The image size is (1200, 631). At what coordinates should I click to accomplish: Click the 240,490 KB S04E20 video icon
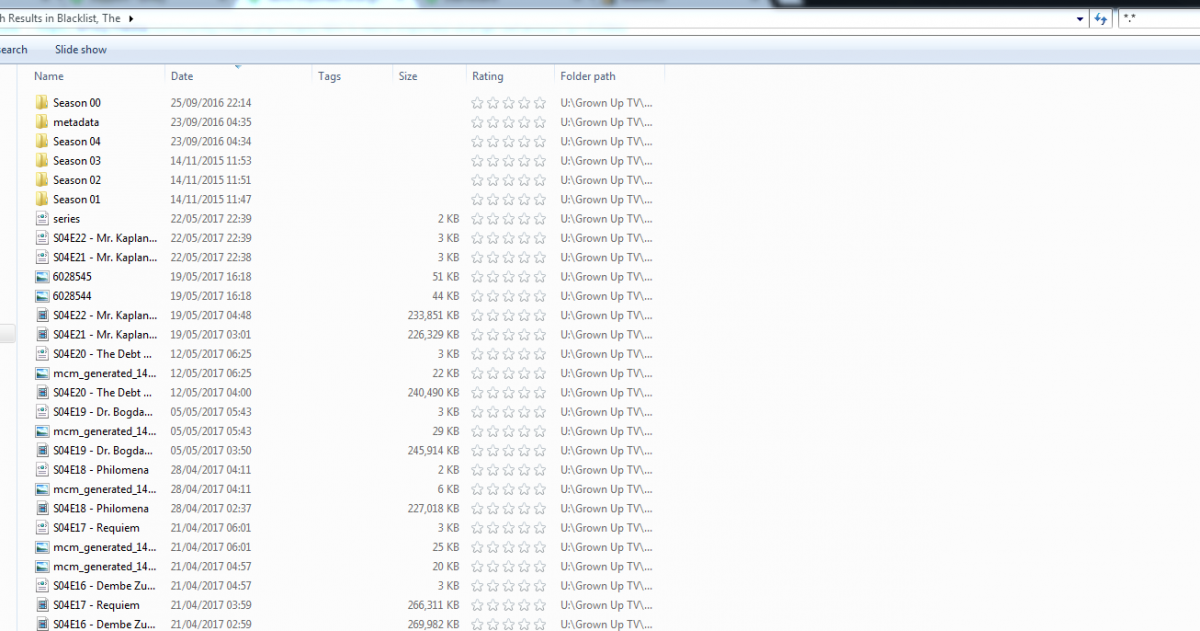coord(41,393)
